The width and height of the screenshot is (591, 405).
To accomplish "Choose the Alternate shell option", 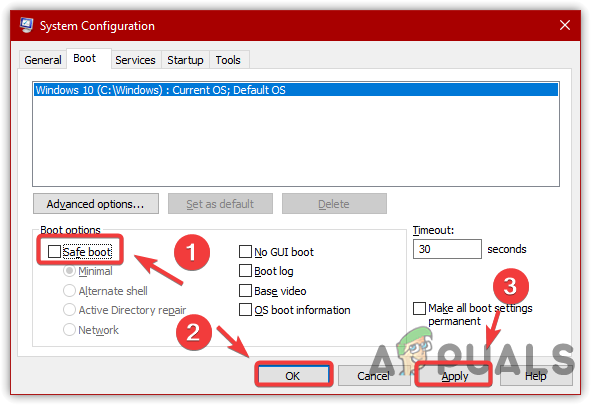I will click(69, 290).
